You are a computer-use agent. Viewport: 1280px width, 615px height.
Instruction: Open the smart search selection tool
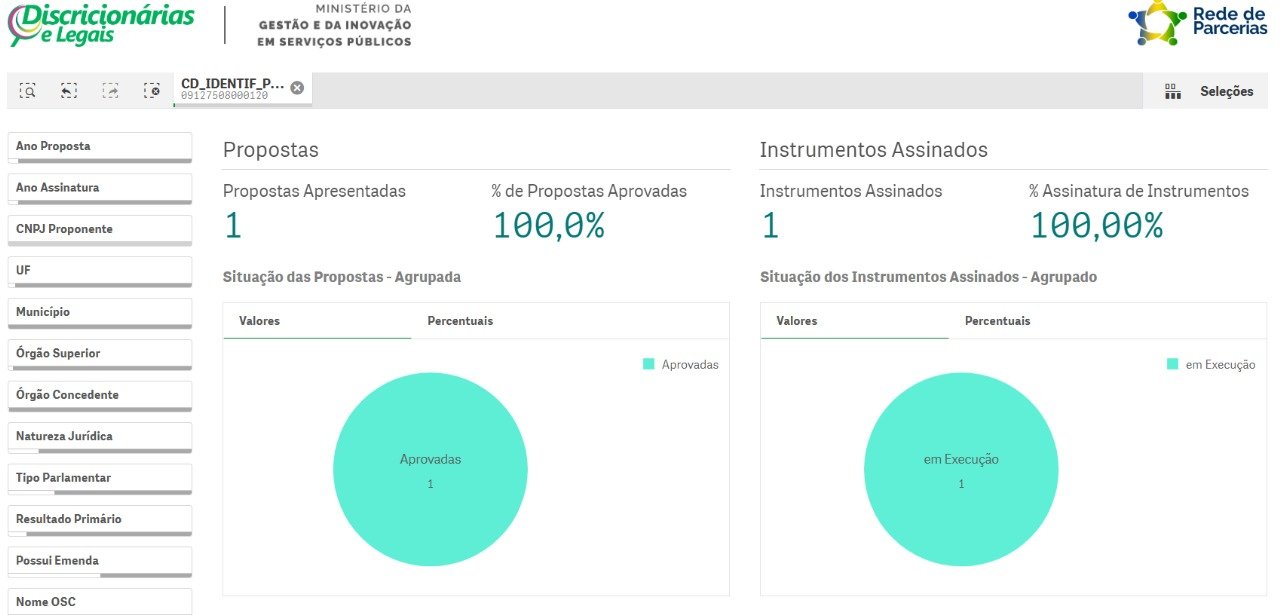click(x=28, y=91)
